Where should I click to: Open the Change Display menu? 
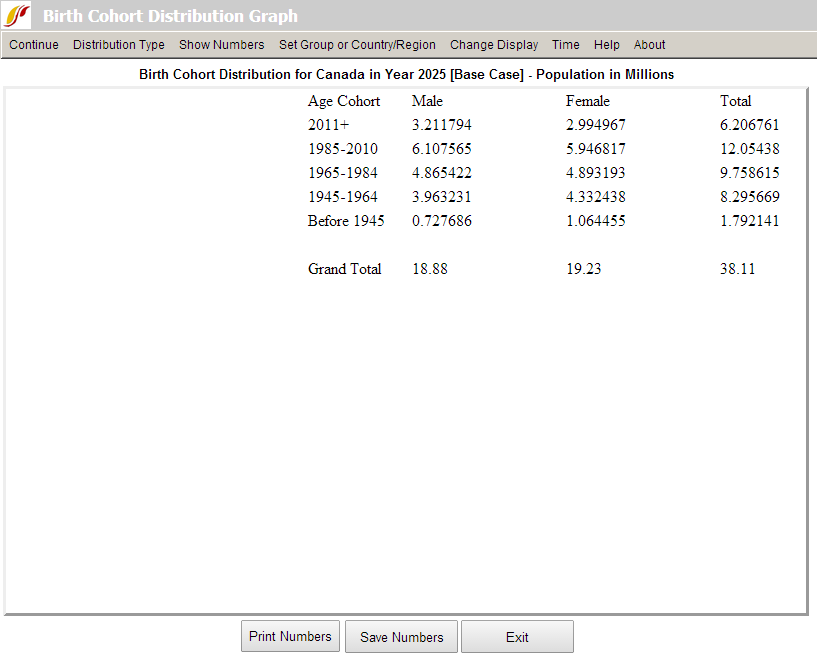tap(493, 44)
